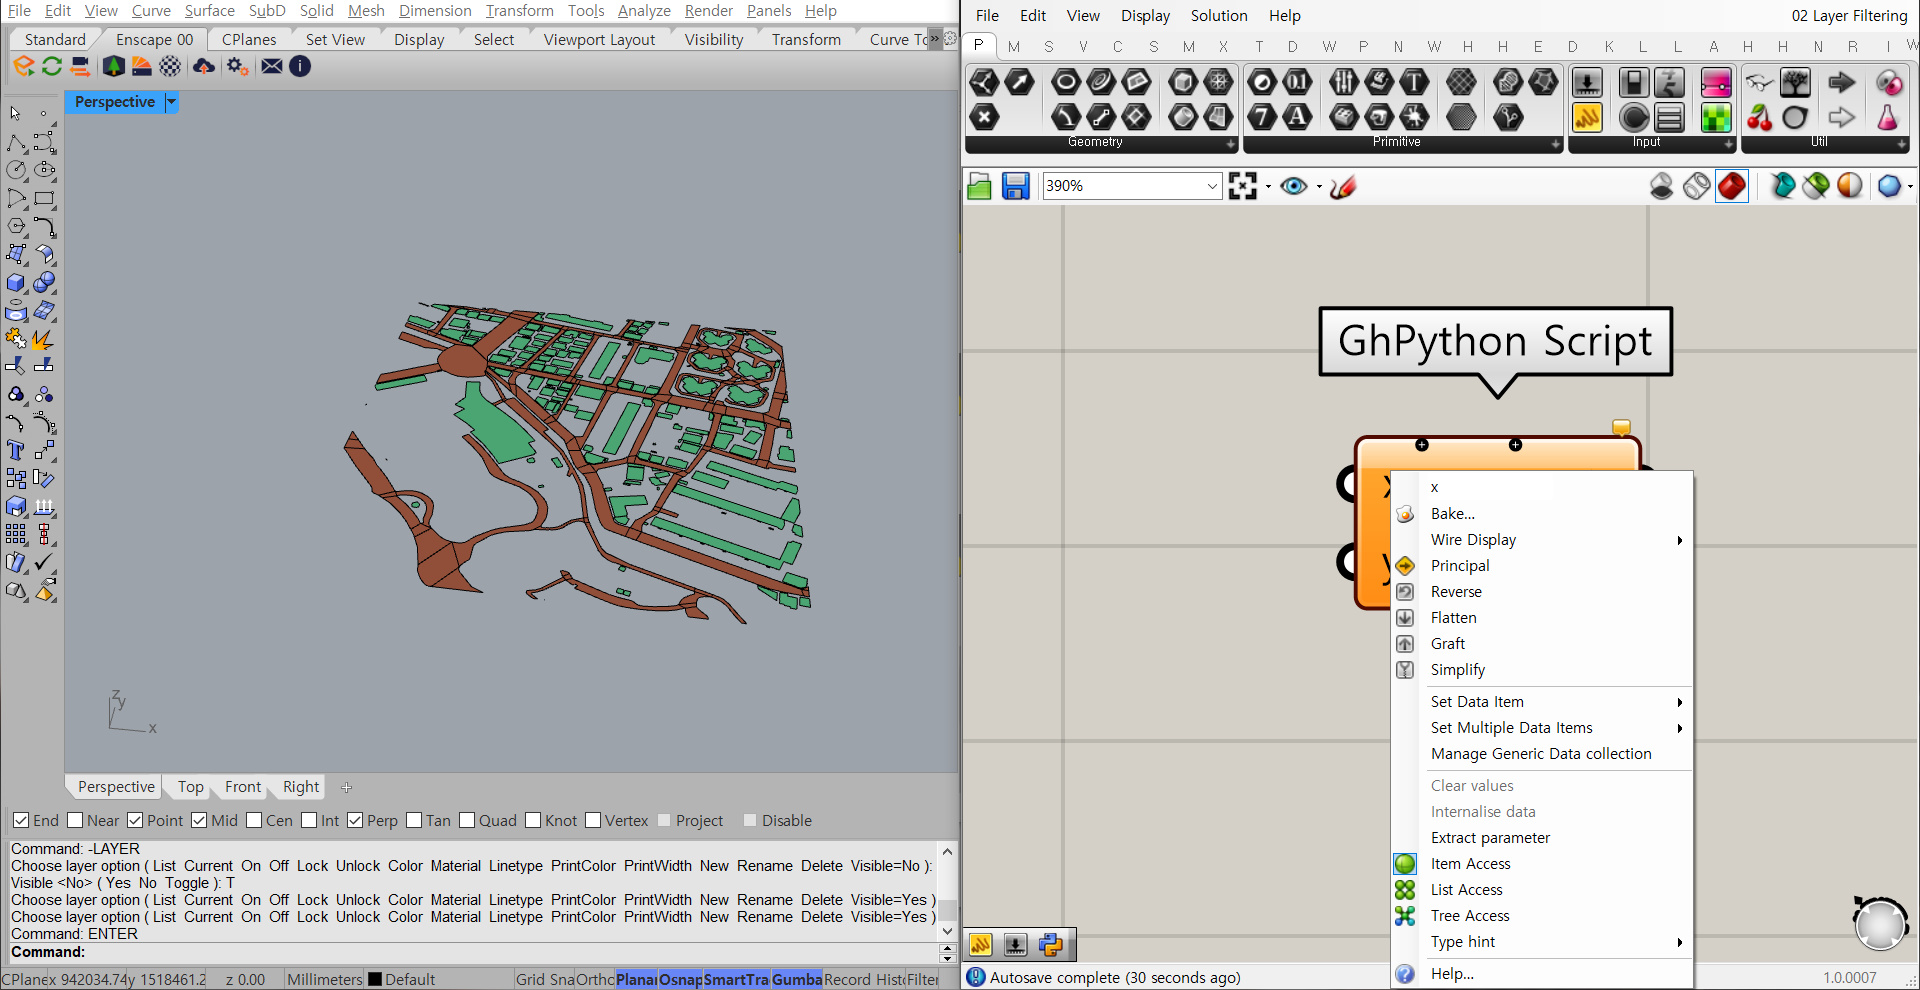
Task: Click the Default layer color swatch
Action: (375, 980)
